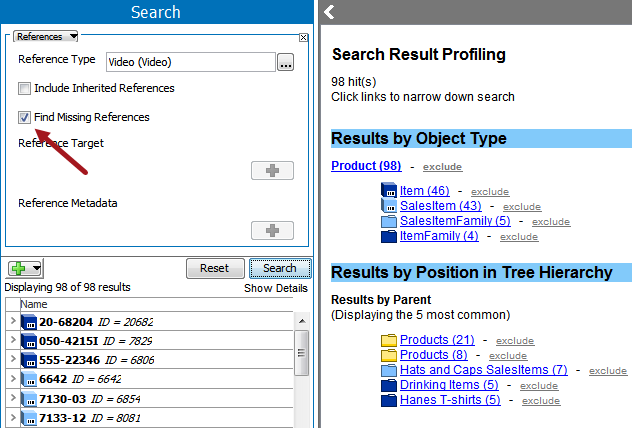This screenshot has height=428, width=632.
Task: Open the References criteria dropdown
Action: coord(46,36)
